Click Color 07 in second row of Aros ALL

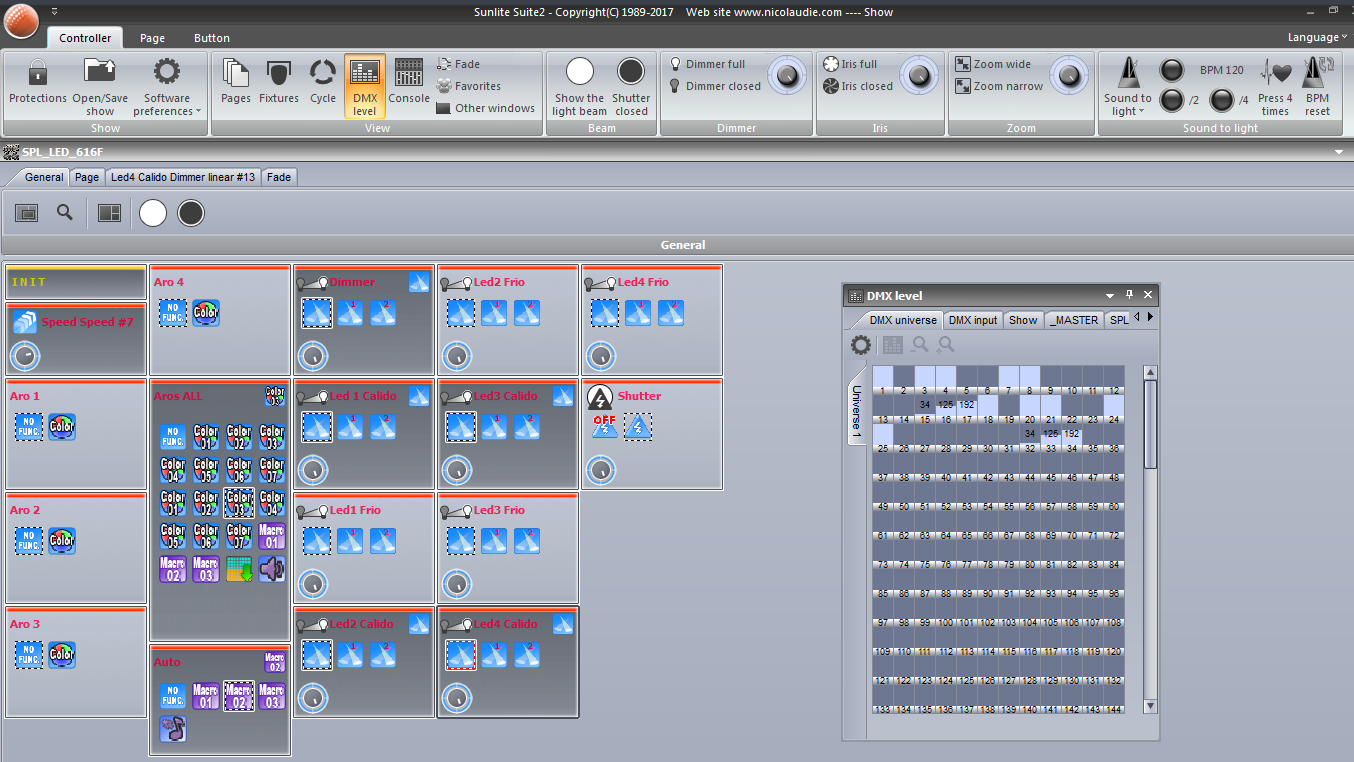[272, 470]
